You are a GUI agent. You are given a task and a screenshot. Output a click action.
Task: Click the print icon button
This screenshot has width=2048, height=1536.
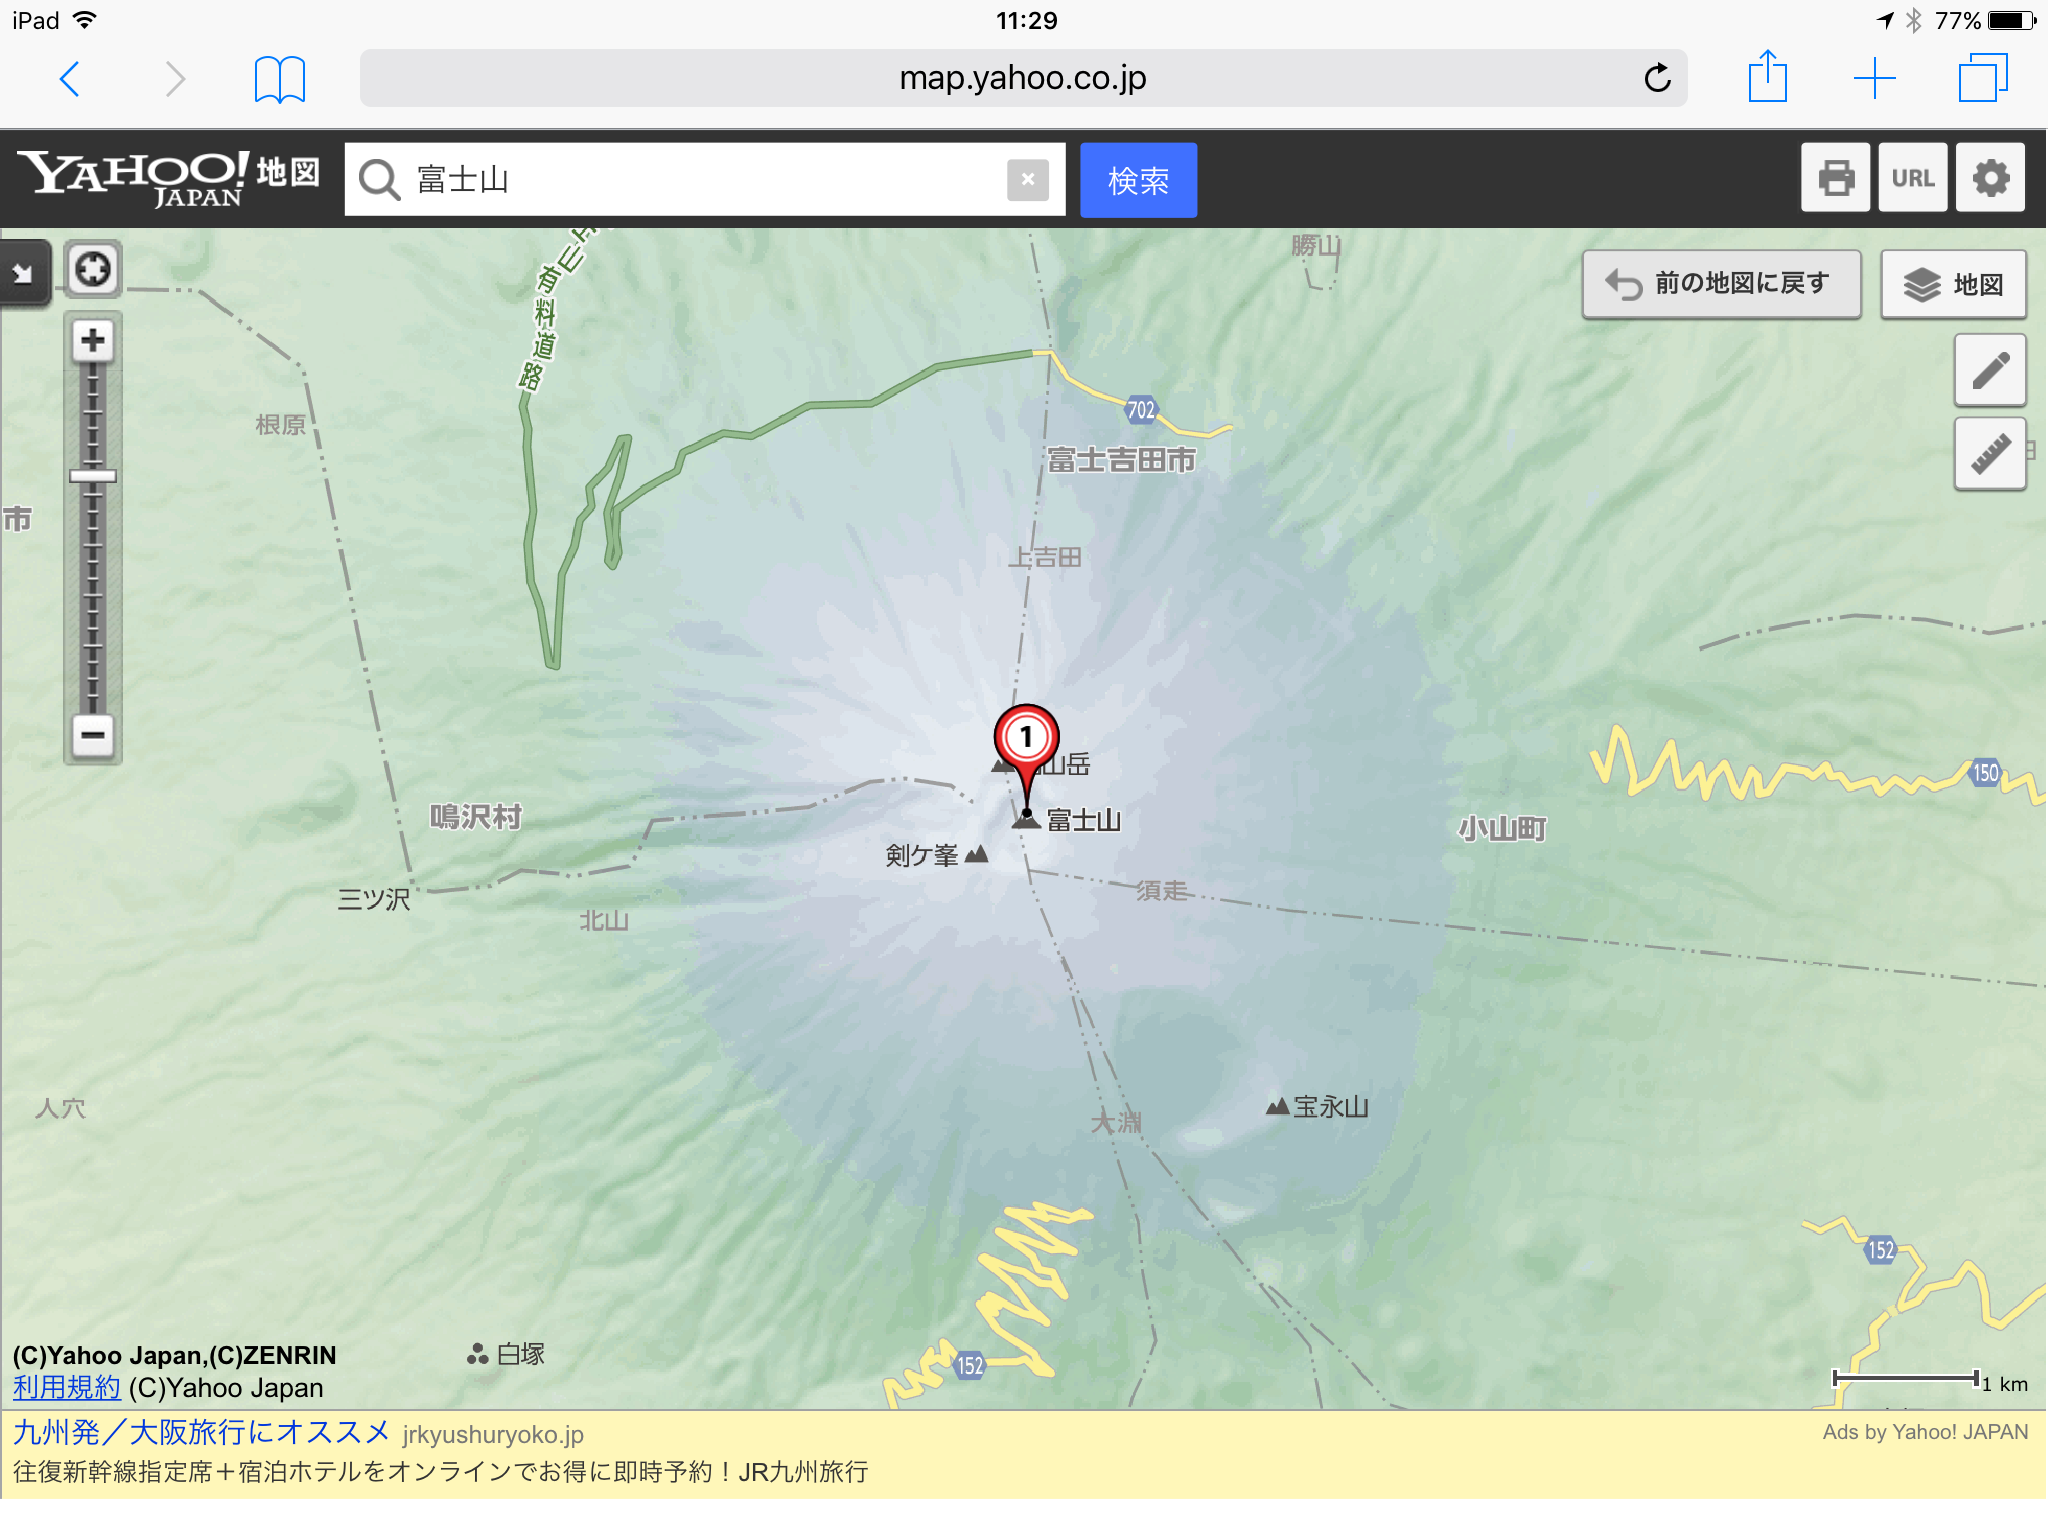click(x=1838, y=177)
